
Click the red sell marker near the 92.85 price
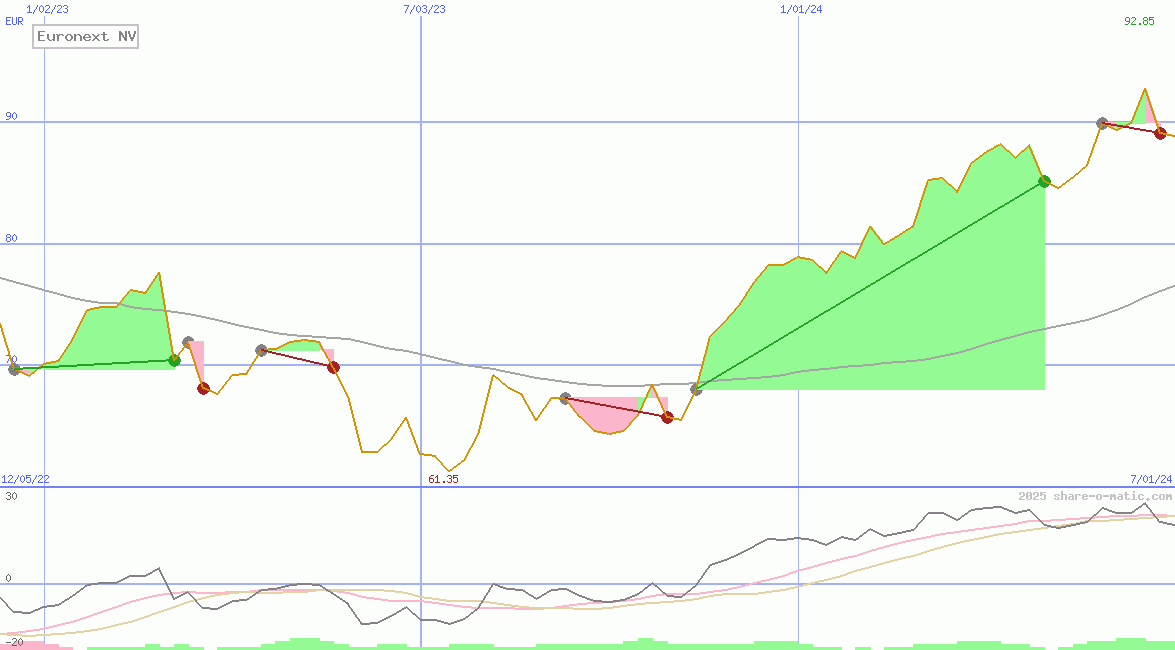pos(1160,132)
